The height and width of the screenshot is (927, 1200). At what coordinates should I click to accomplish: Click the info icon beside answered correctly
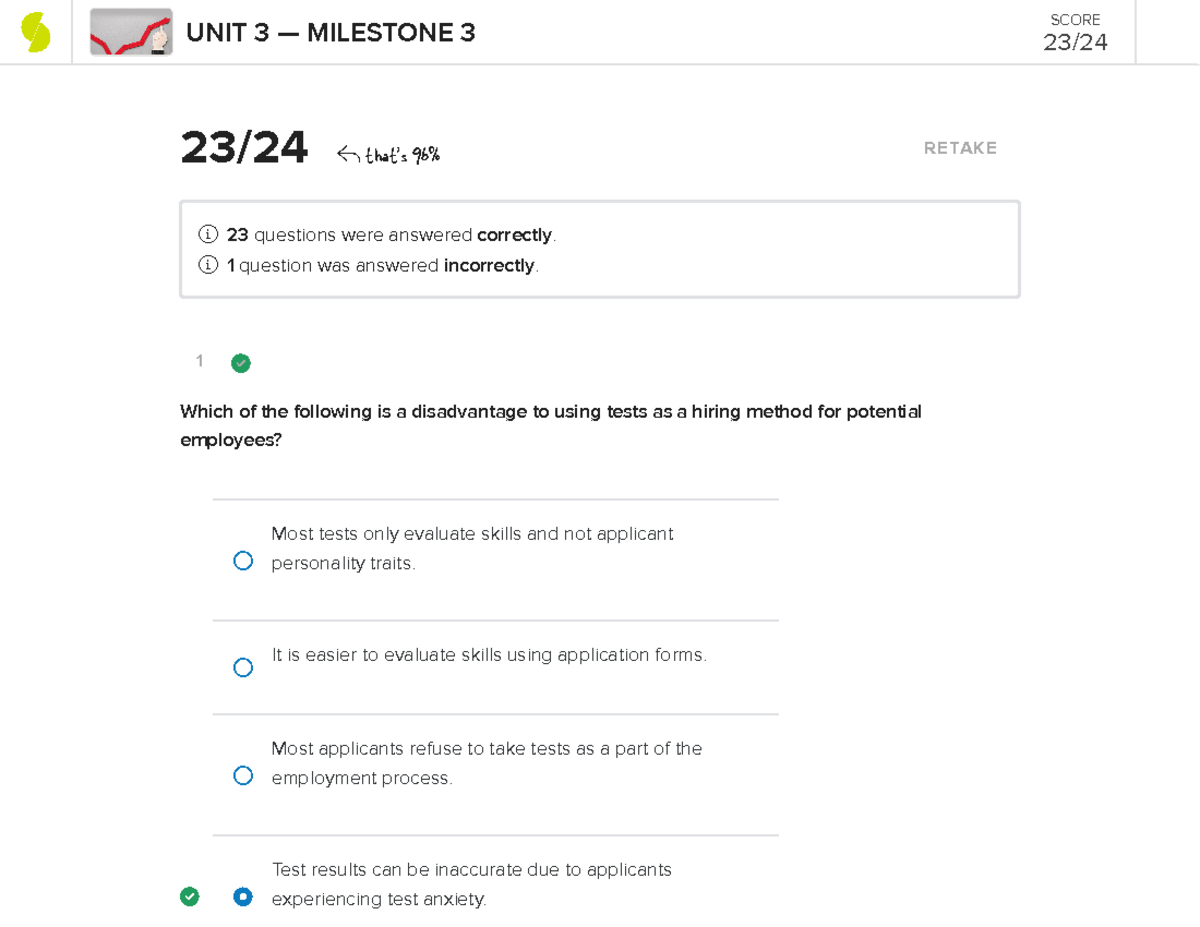[208, 235]
